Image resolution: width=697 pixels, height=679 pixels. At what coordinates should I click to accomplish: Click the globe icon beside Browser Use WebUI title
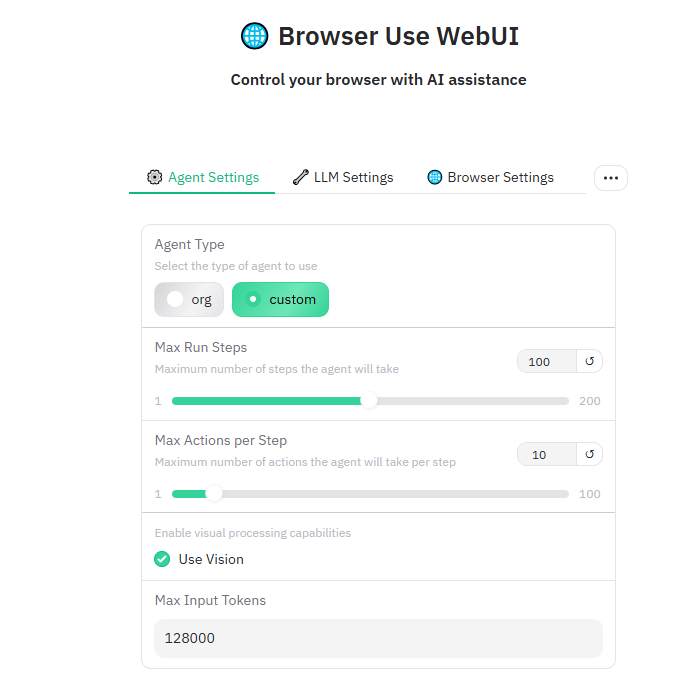point(255,37)
